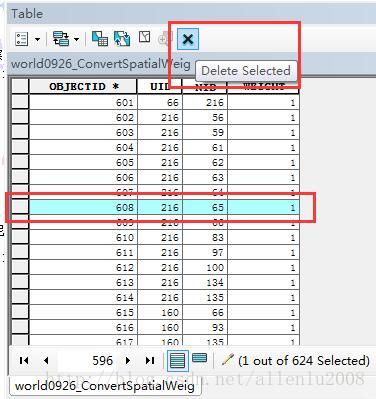This screenshot has height=399, width=376.
Task: Click NID cell 100 in row 612
Action: [x=205, y=267]
